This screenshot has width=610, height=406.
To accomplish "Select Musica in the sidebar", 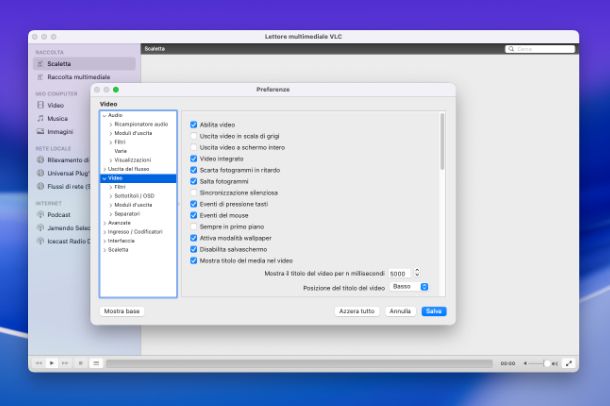I will [57, 119].
